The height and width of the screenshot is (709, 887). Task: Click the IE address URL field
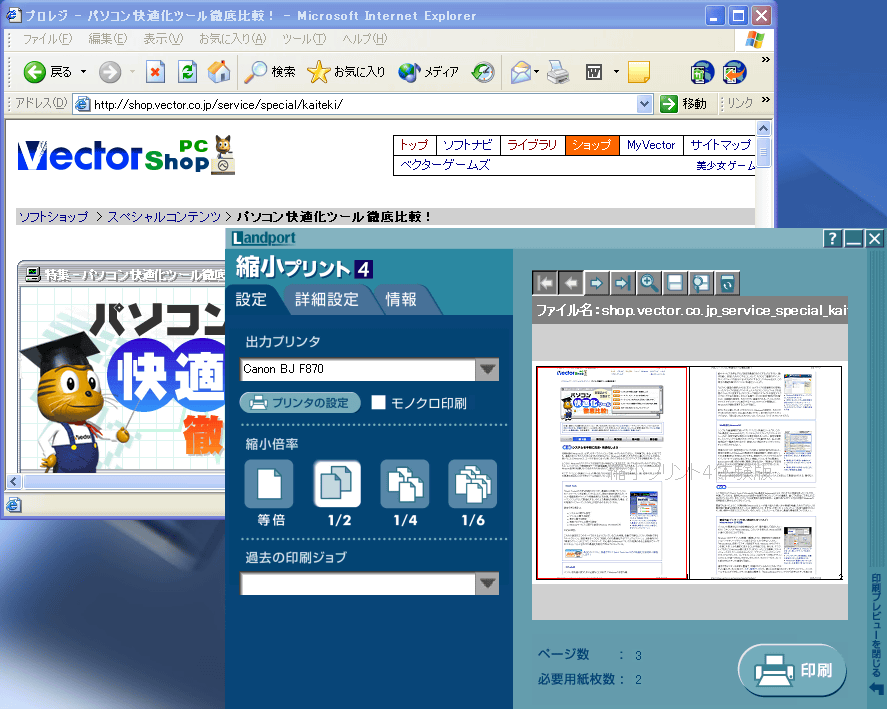click(362, 104)
